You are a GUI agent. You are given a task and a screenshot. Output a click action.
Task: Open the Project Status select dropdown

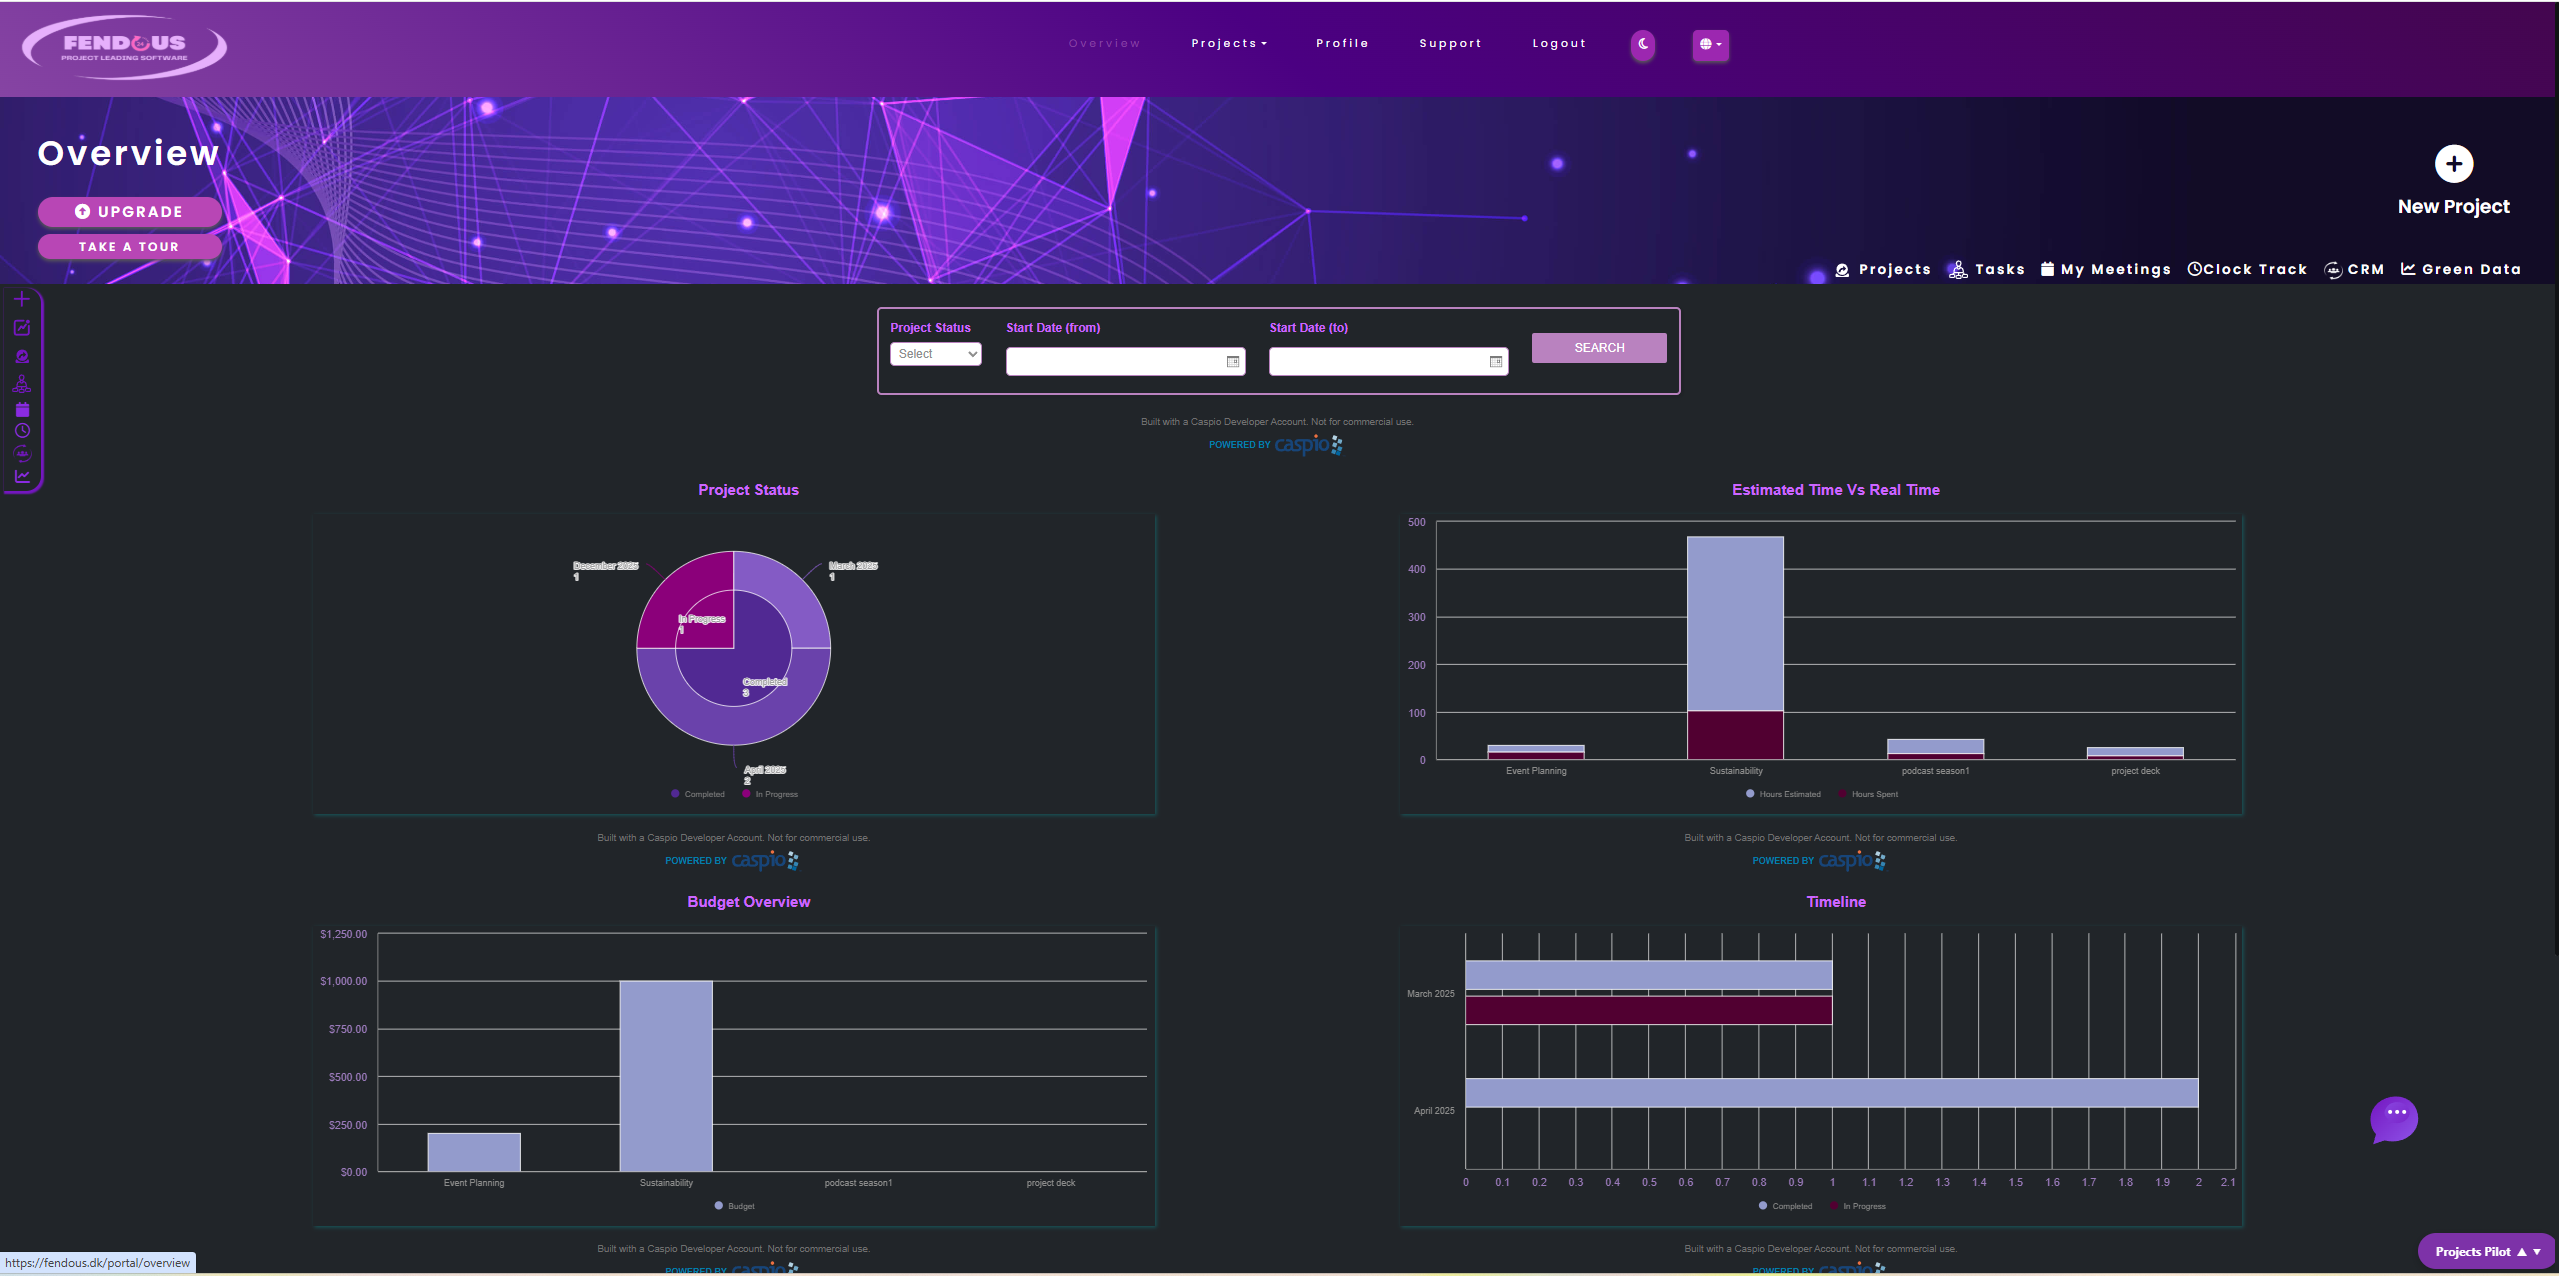[x=934, y=353]
